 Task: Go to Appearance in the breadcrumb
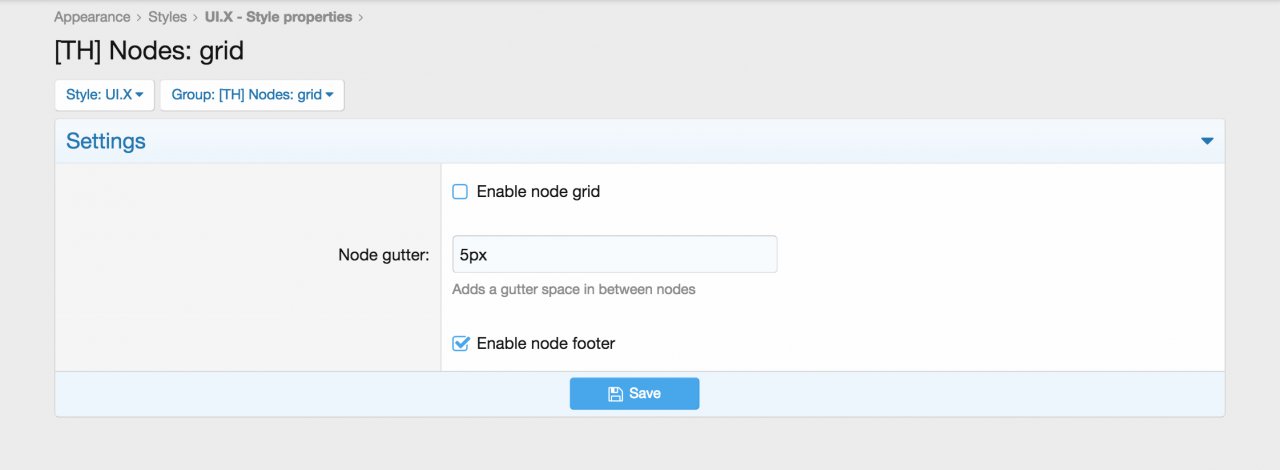tap(92, 17)
